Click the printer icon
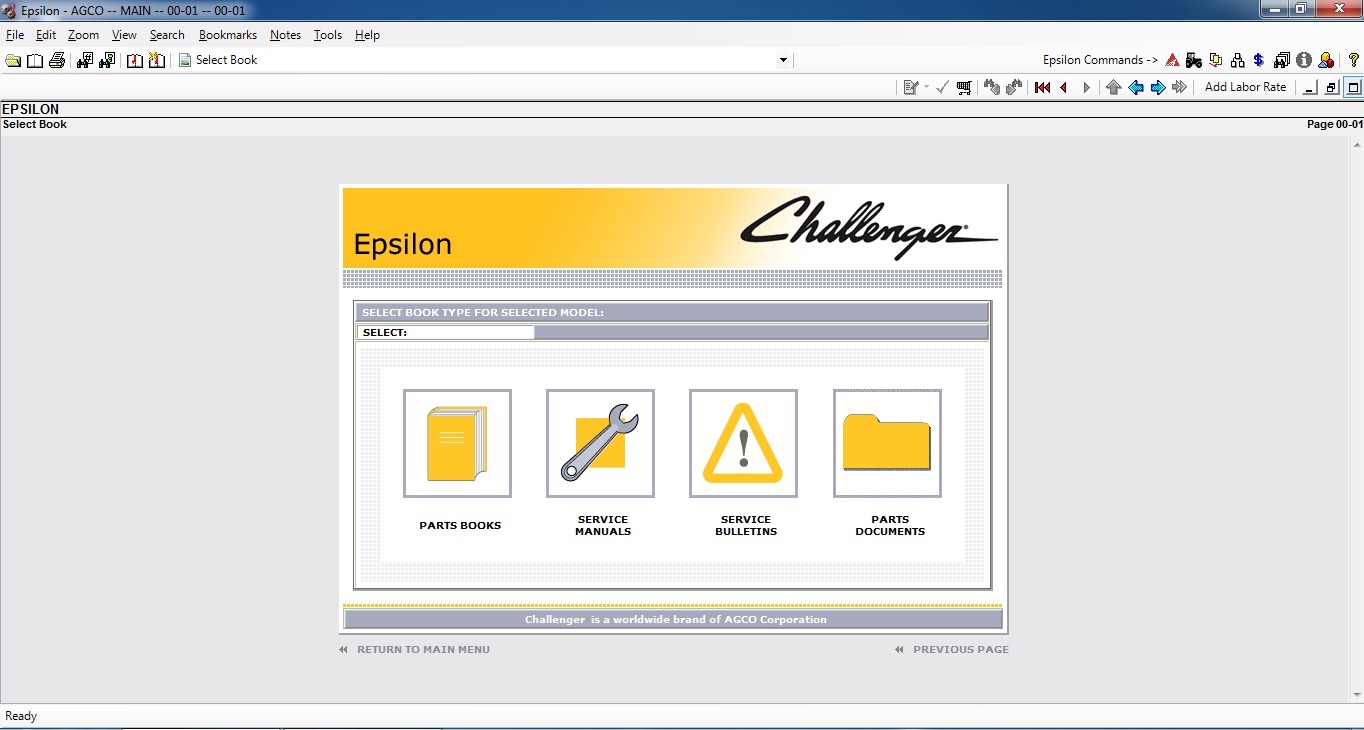 (57, 60)
